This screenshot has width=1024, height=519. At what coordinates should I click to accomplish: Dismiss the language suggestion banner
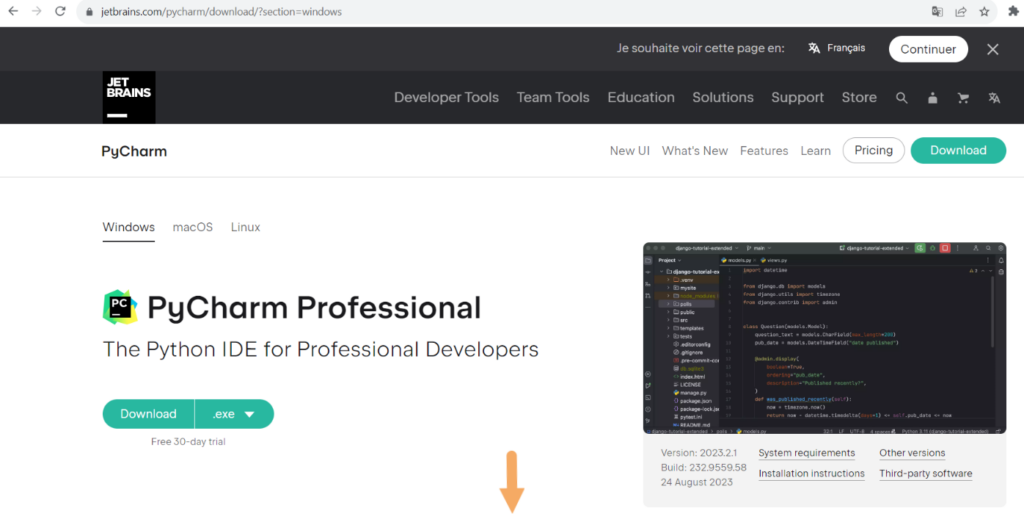[992, 49]
